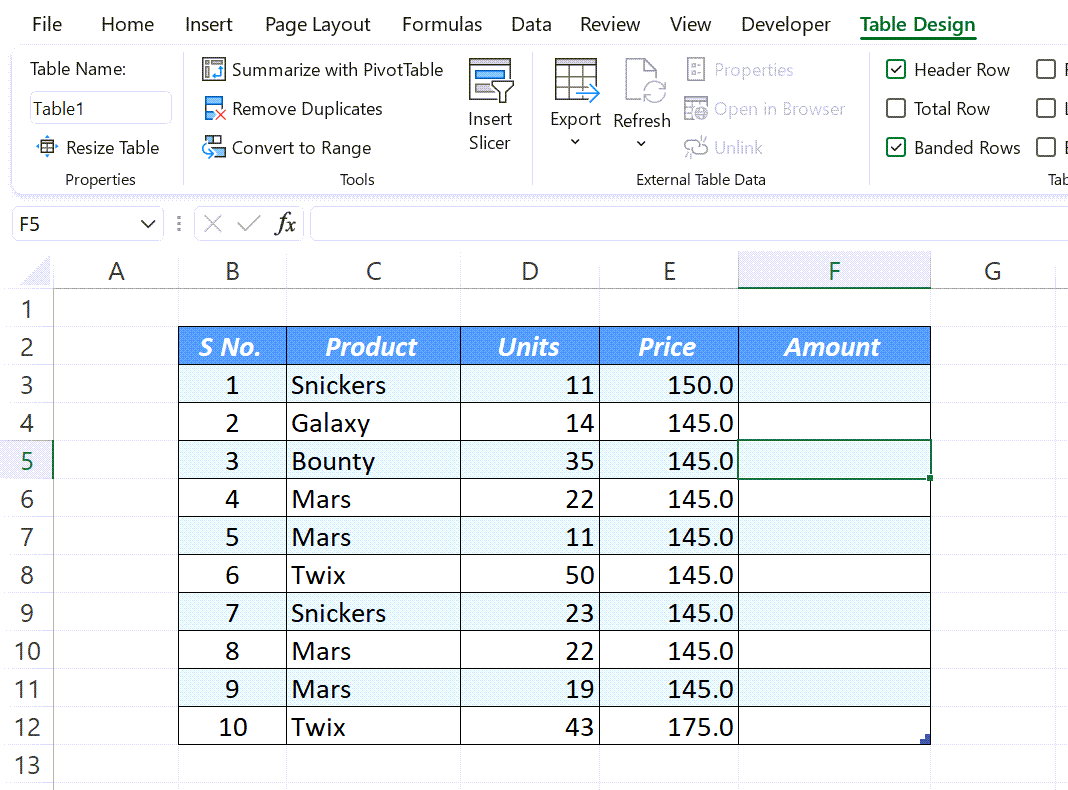This screenshot has height=790, width=1068.
Task: Disable the Header Row checkbox
Action: click(895, 69)
